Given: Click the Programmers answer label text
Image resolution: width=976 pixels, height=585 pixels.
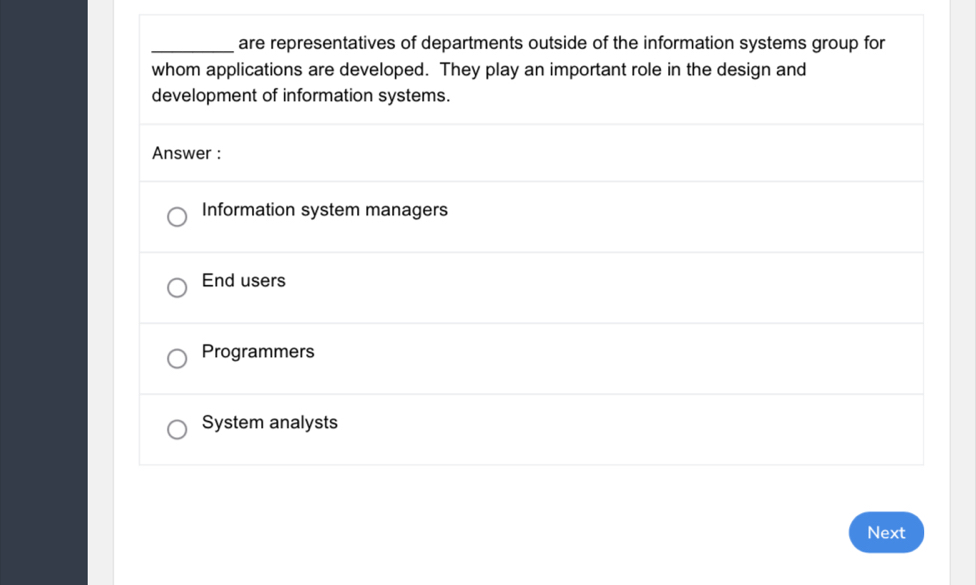Looking at the screenshot, I should (x=257, y=351).
